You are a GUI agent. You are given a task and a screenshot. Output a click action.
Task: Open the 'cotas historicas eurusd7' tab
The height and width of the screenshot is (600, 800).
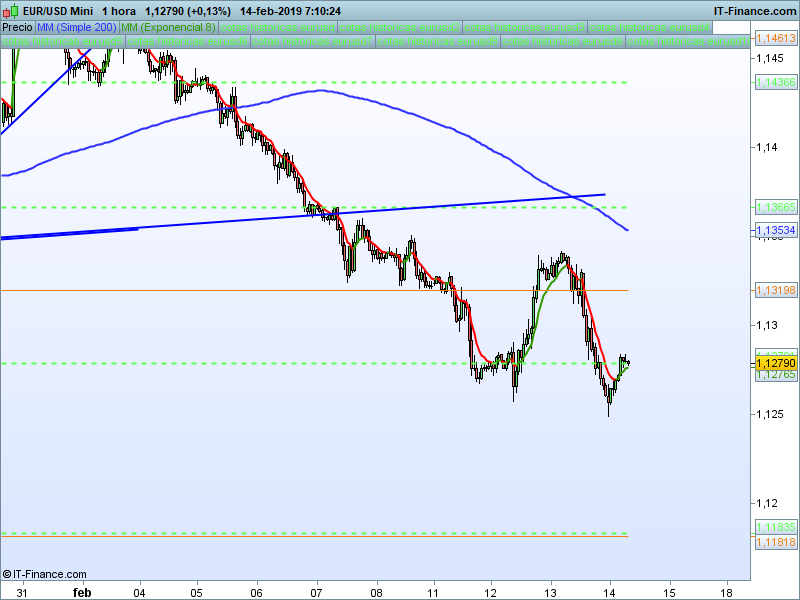pos(312,41)
